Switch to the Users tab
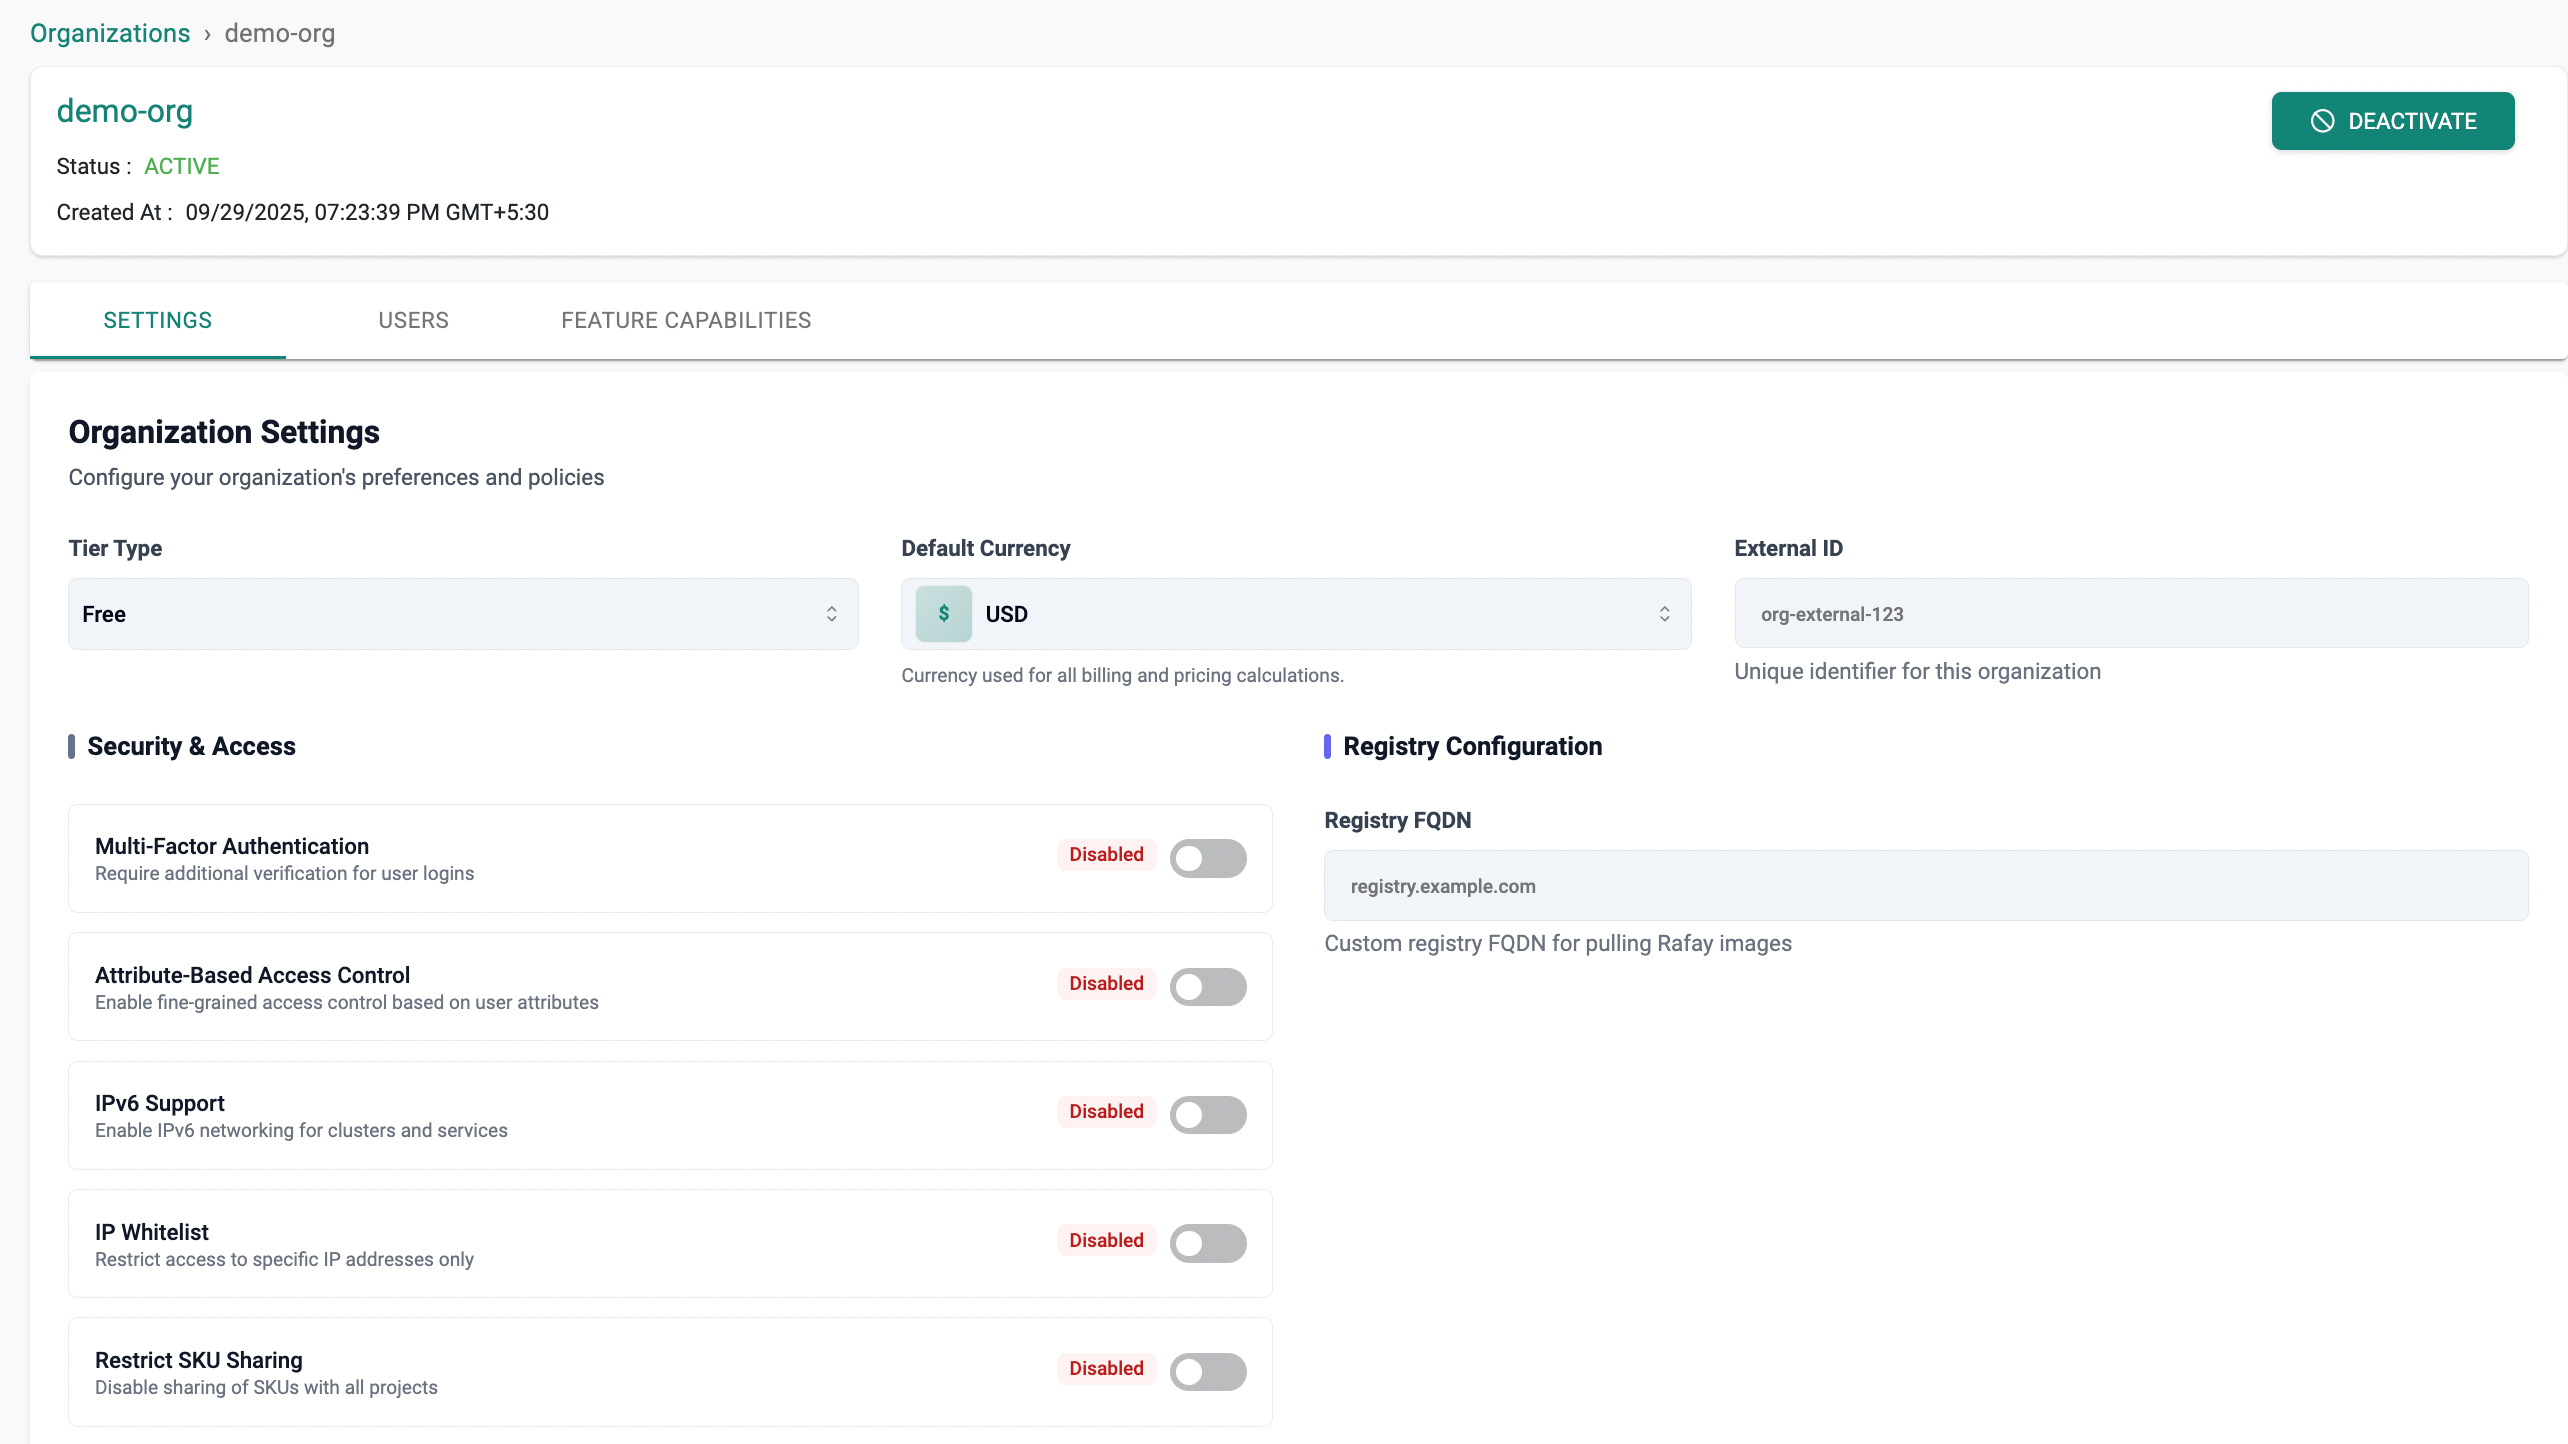 pos(413,320)
